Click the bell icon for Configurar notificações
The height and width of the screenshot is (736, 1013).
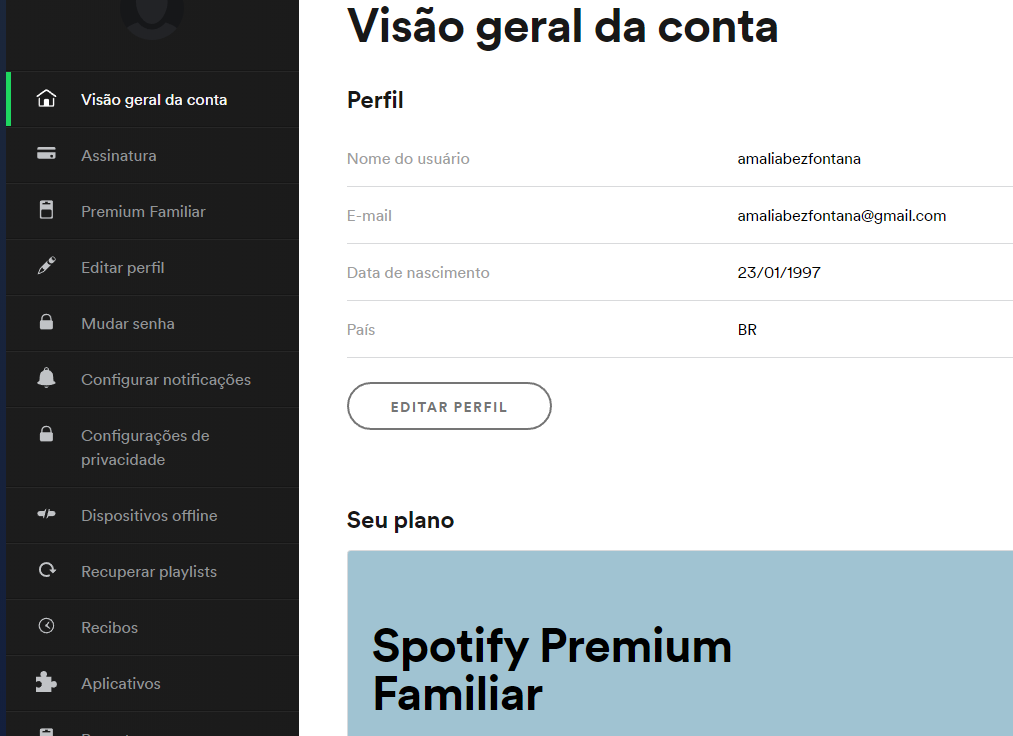[x=47, y=378]
